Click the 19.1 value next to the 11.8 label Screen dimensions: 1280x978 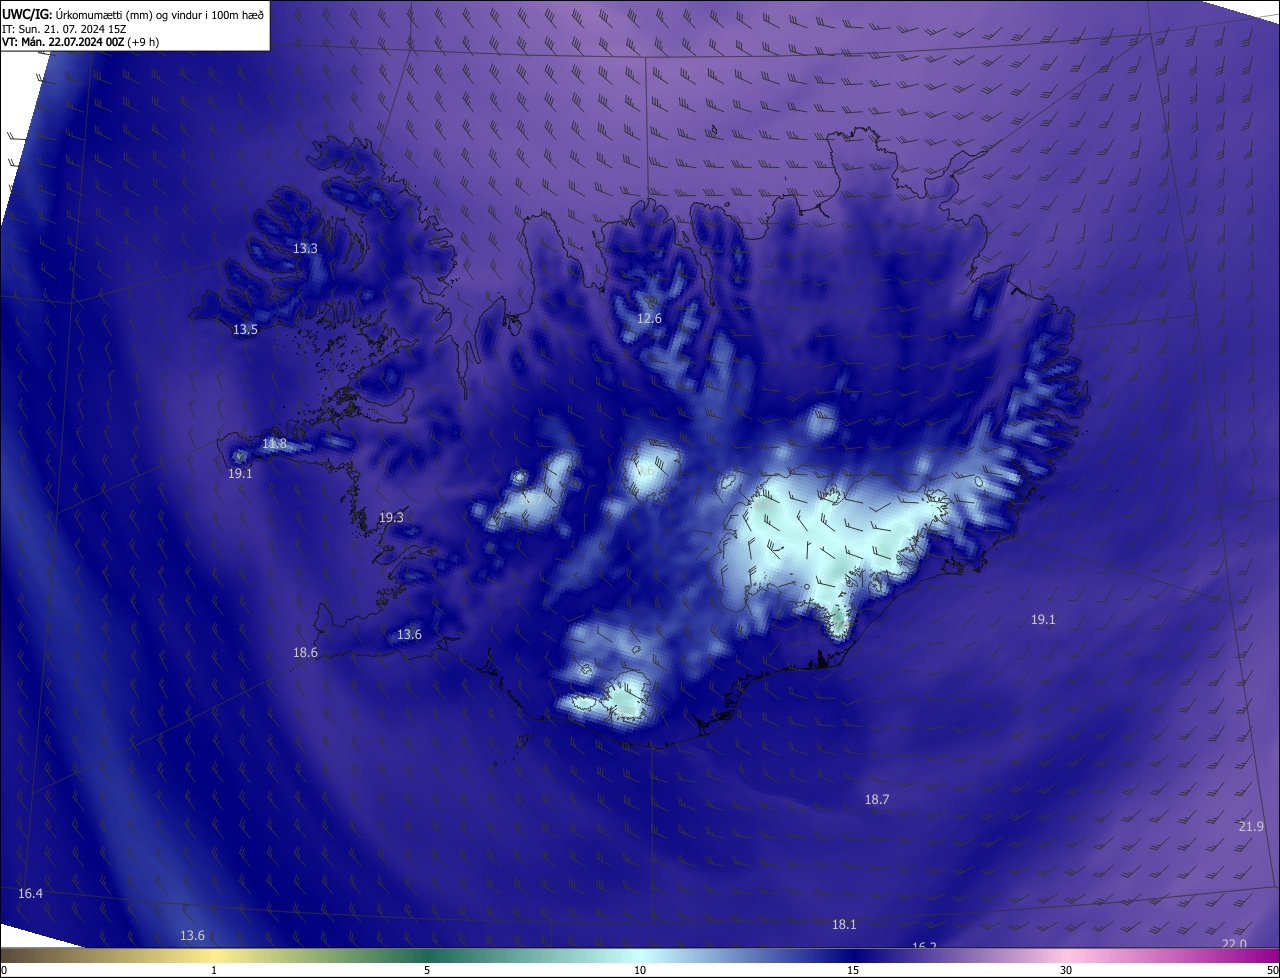[x=240, y=473]
